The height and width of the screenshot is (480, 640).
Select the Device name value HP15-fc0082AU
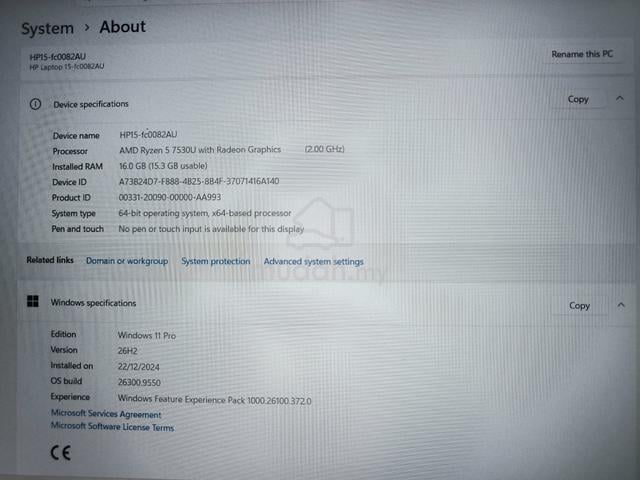point(148,134)
